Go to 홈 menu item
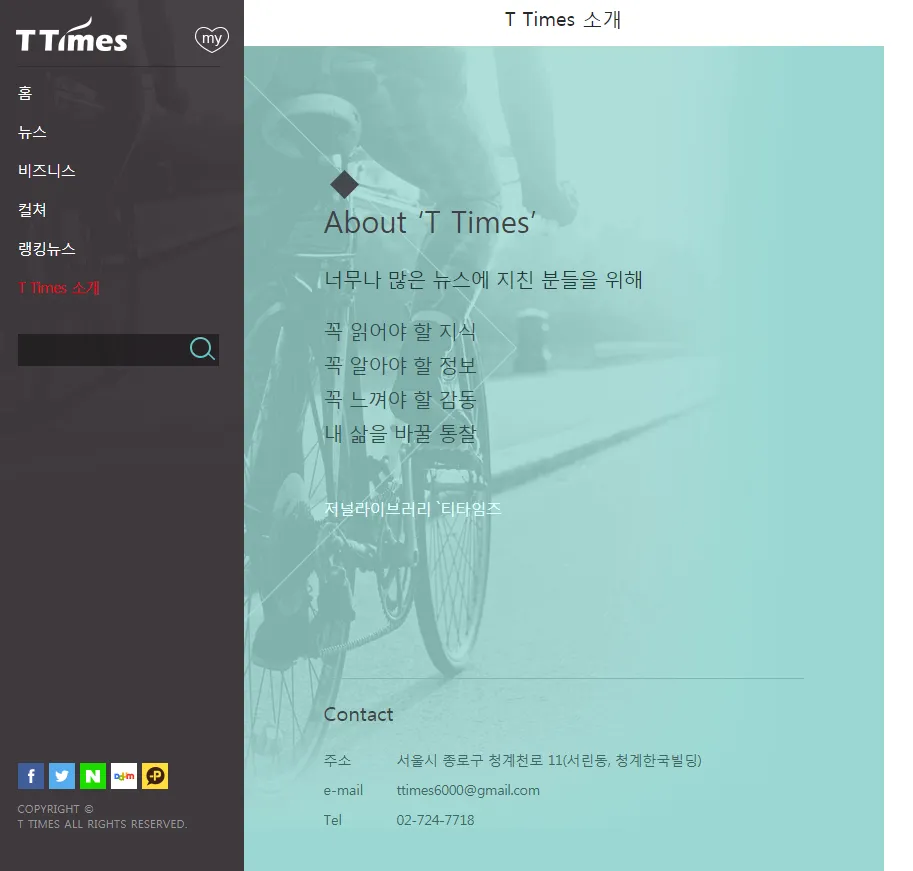This screenshot has width=913, height=871. click(25, 93)
